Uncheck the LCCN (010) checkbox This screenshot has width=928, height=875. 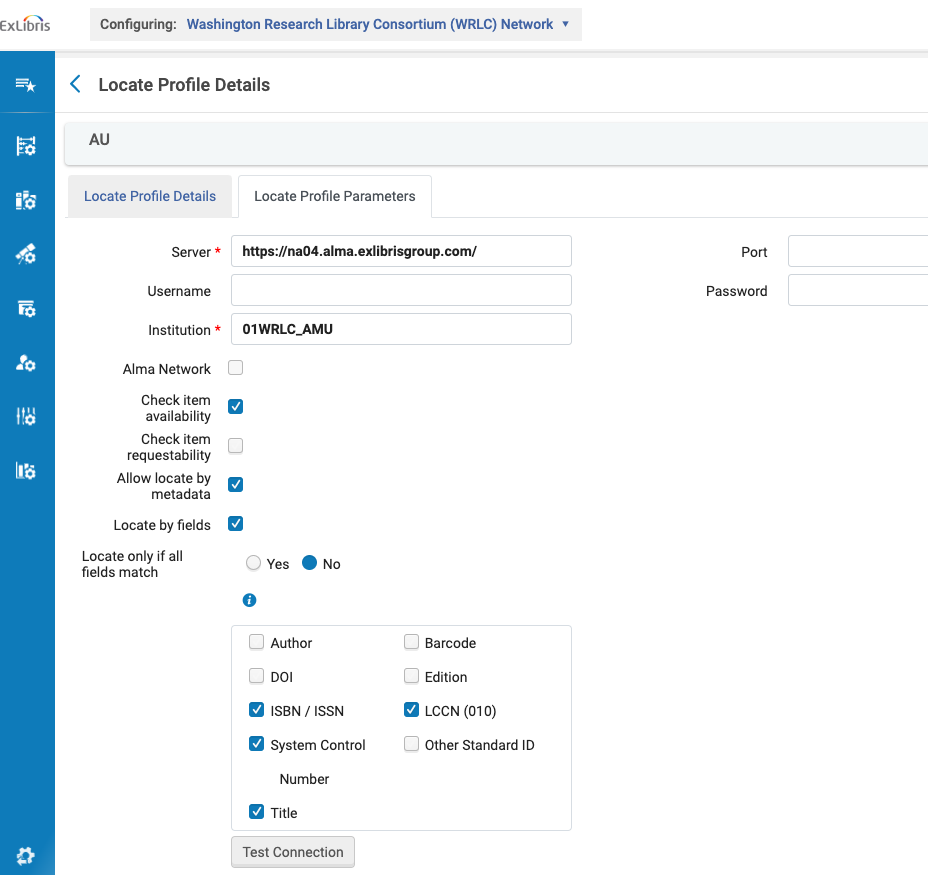coord(411,711)
